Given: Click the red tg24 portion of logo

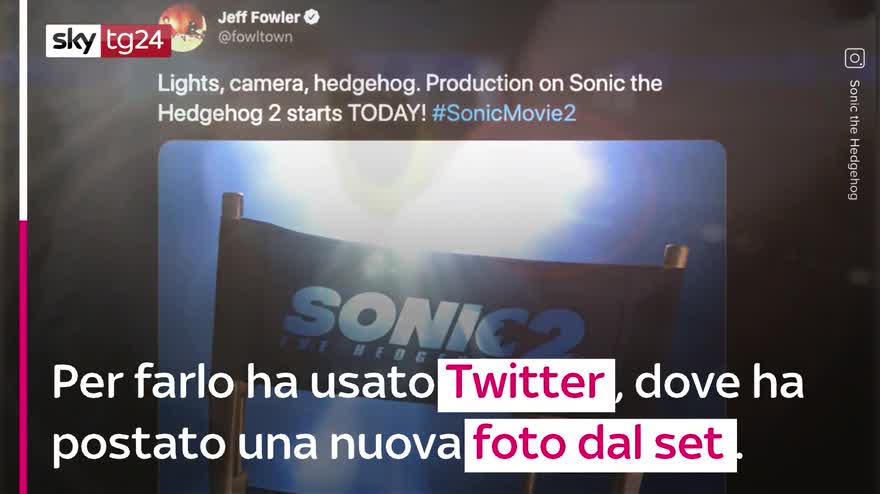Looking at the screenshot, I should click(136, 40).
